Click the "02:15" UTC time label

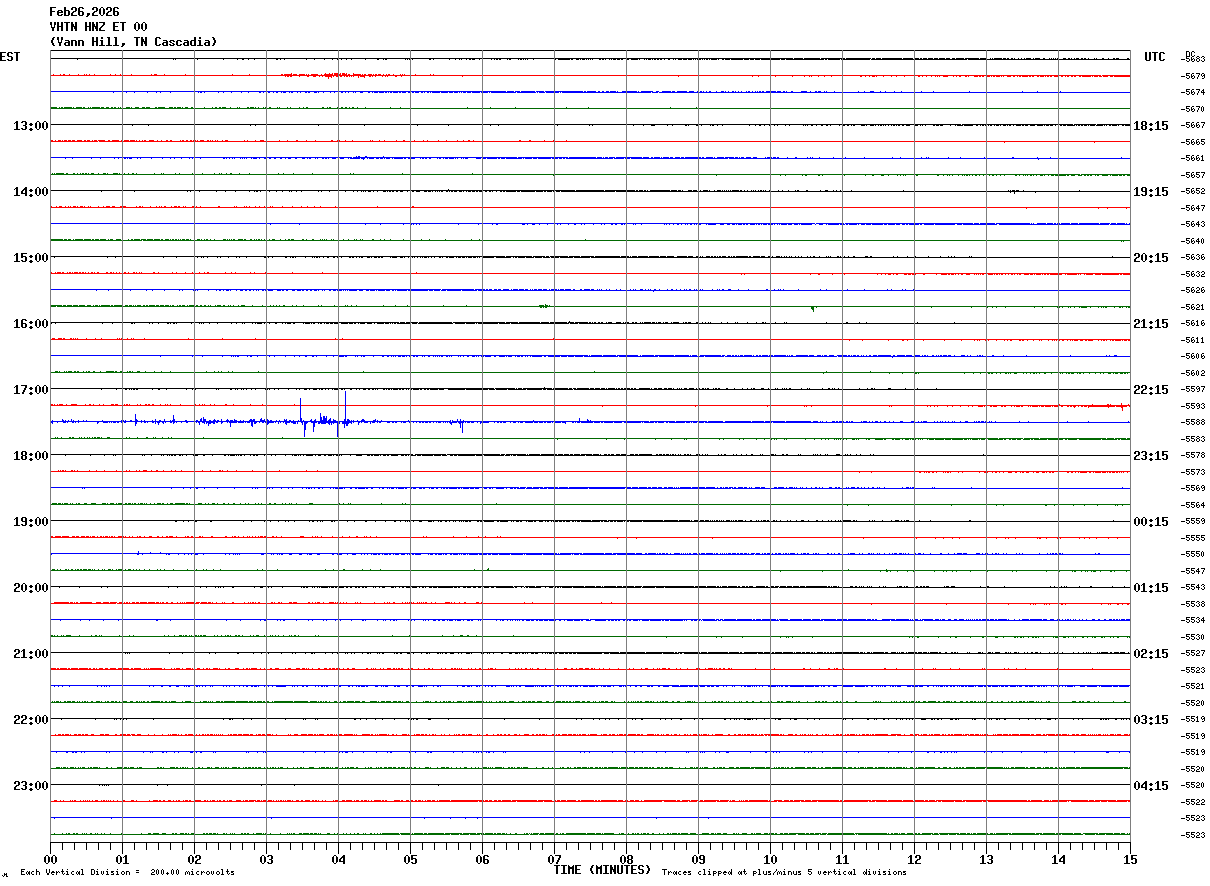[1151, 654]
